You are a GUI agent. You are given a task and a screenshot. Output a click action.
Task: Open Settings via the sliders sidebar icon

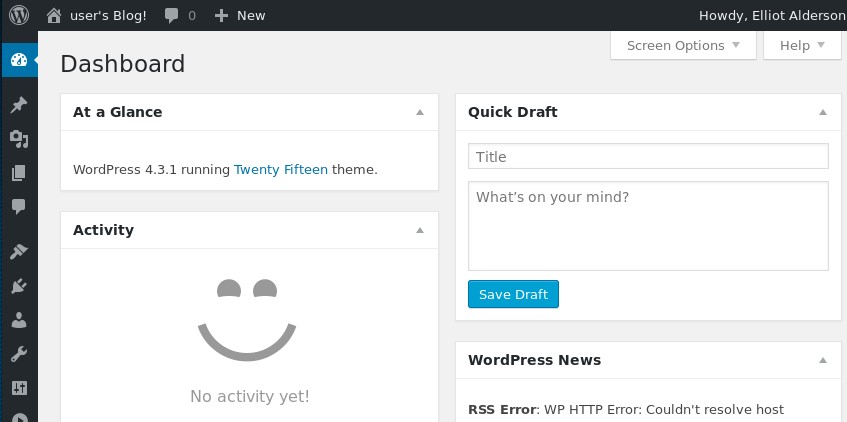click(x=19, y=388)
